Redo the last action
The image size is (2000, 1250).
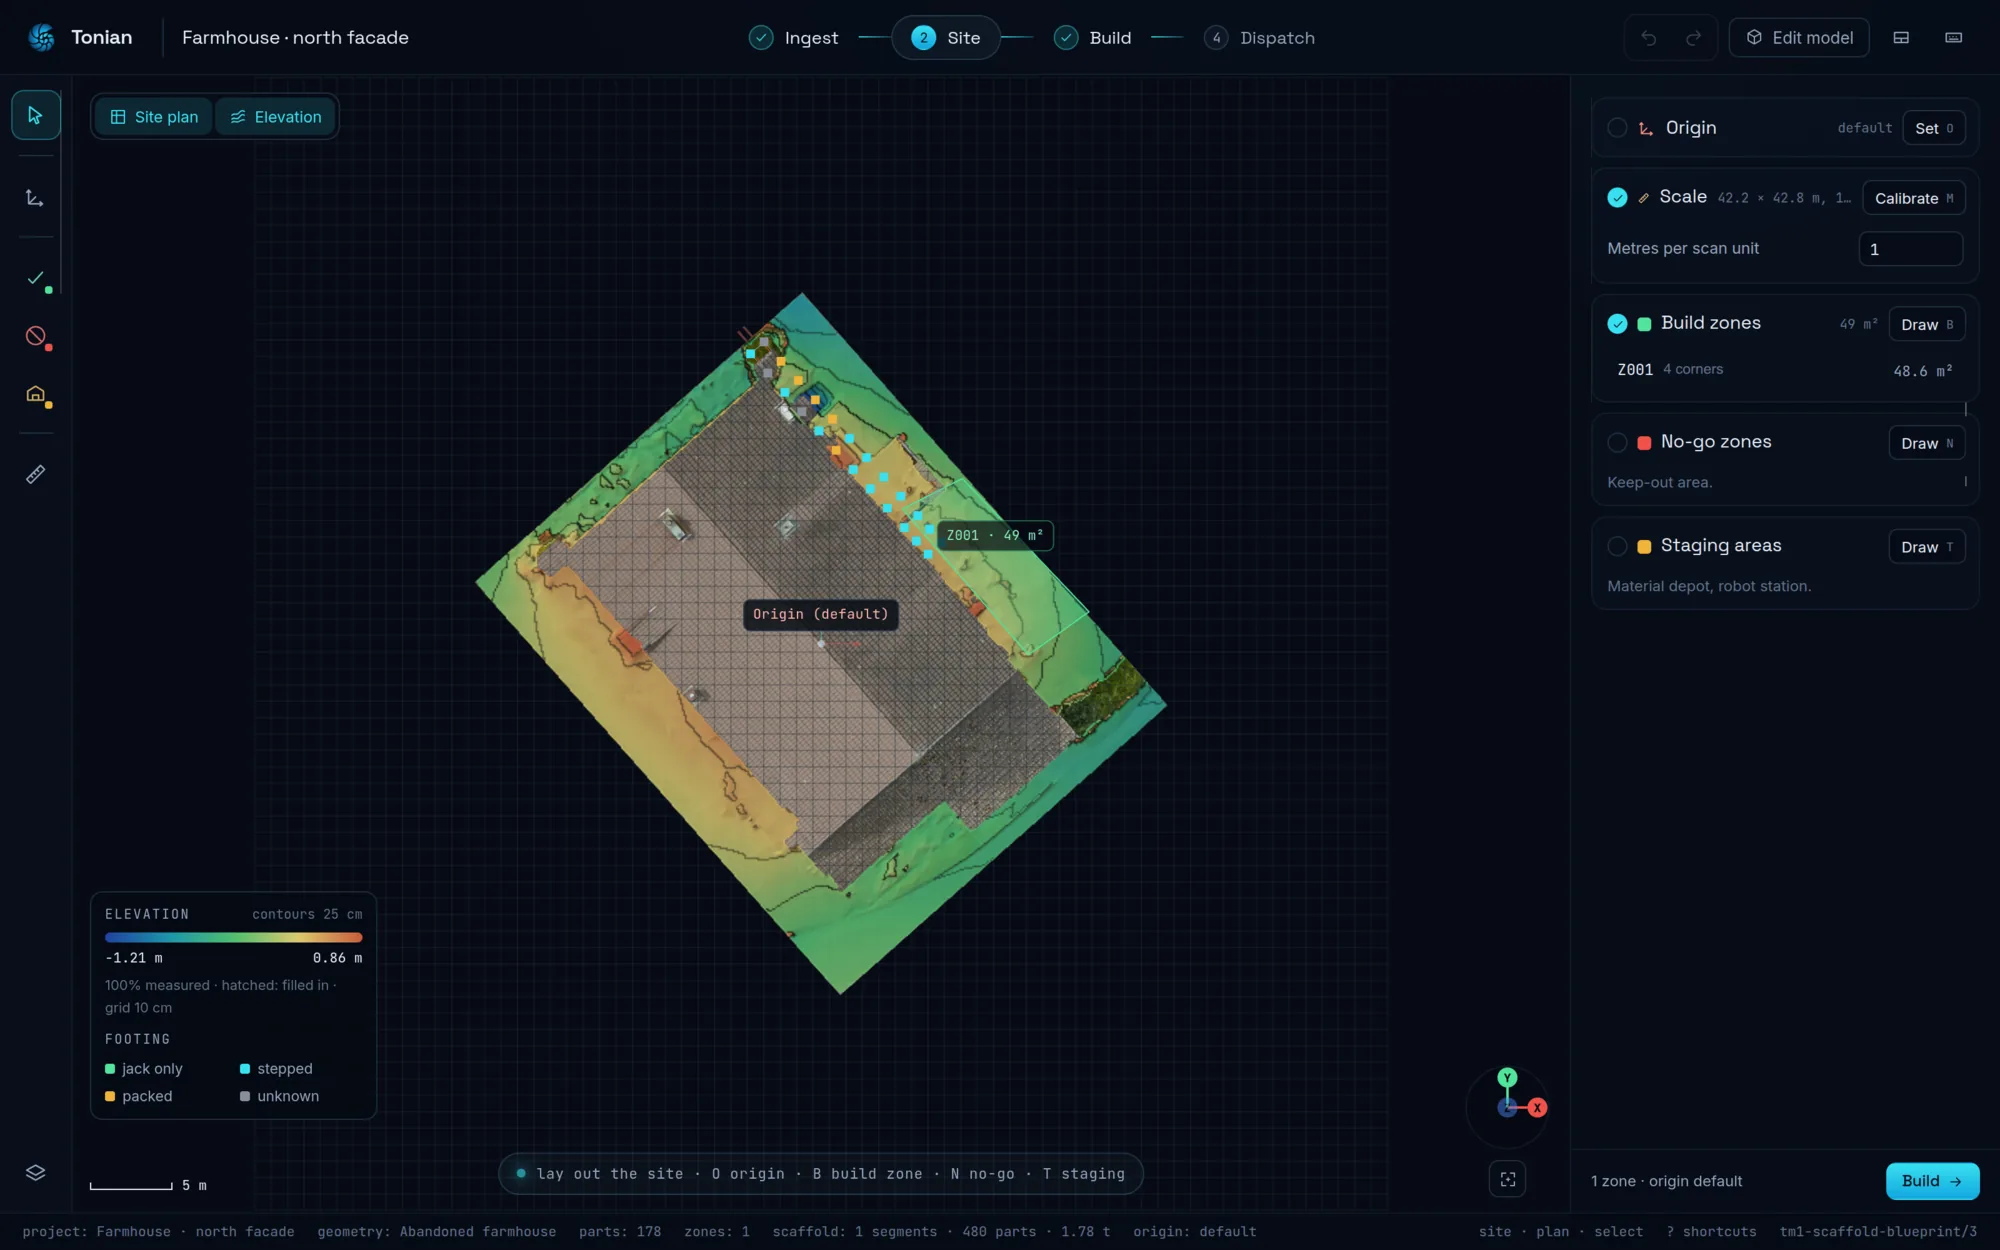[1693, 38]
